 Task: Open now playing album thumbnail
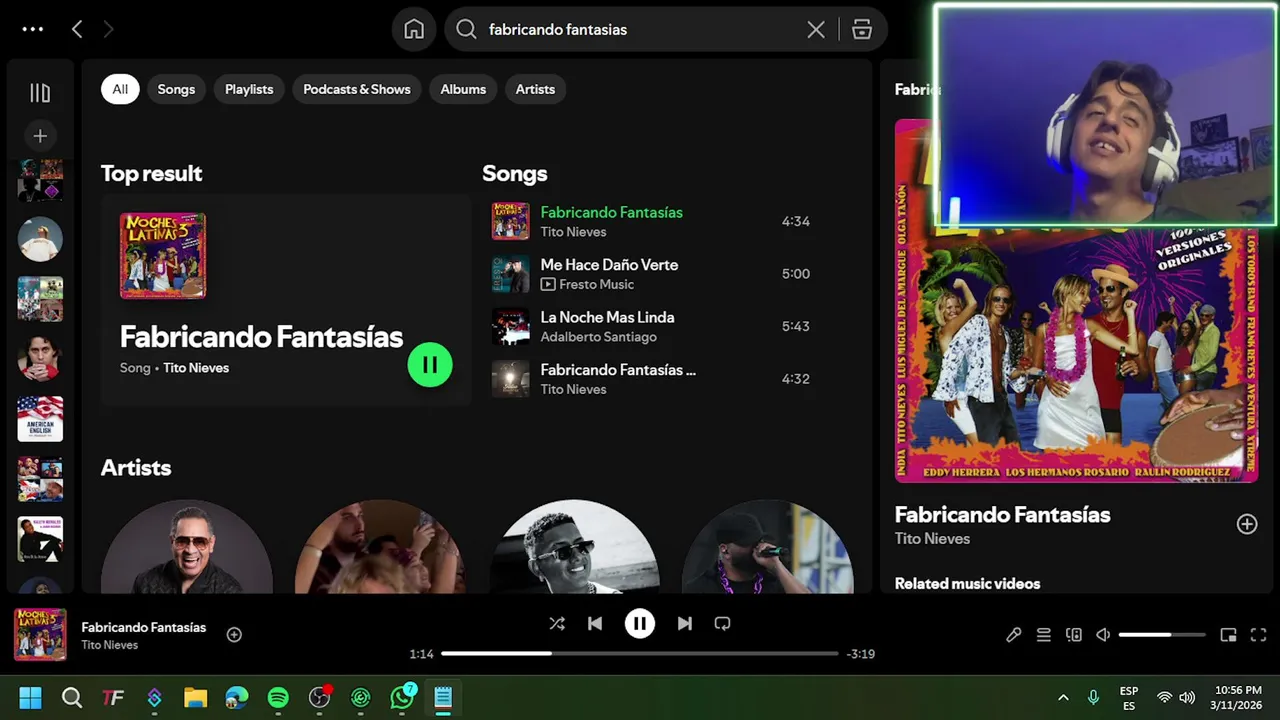40,635
